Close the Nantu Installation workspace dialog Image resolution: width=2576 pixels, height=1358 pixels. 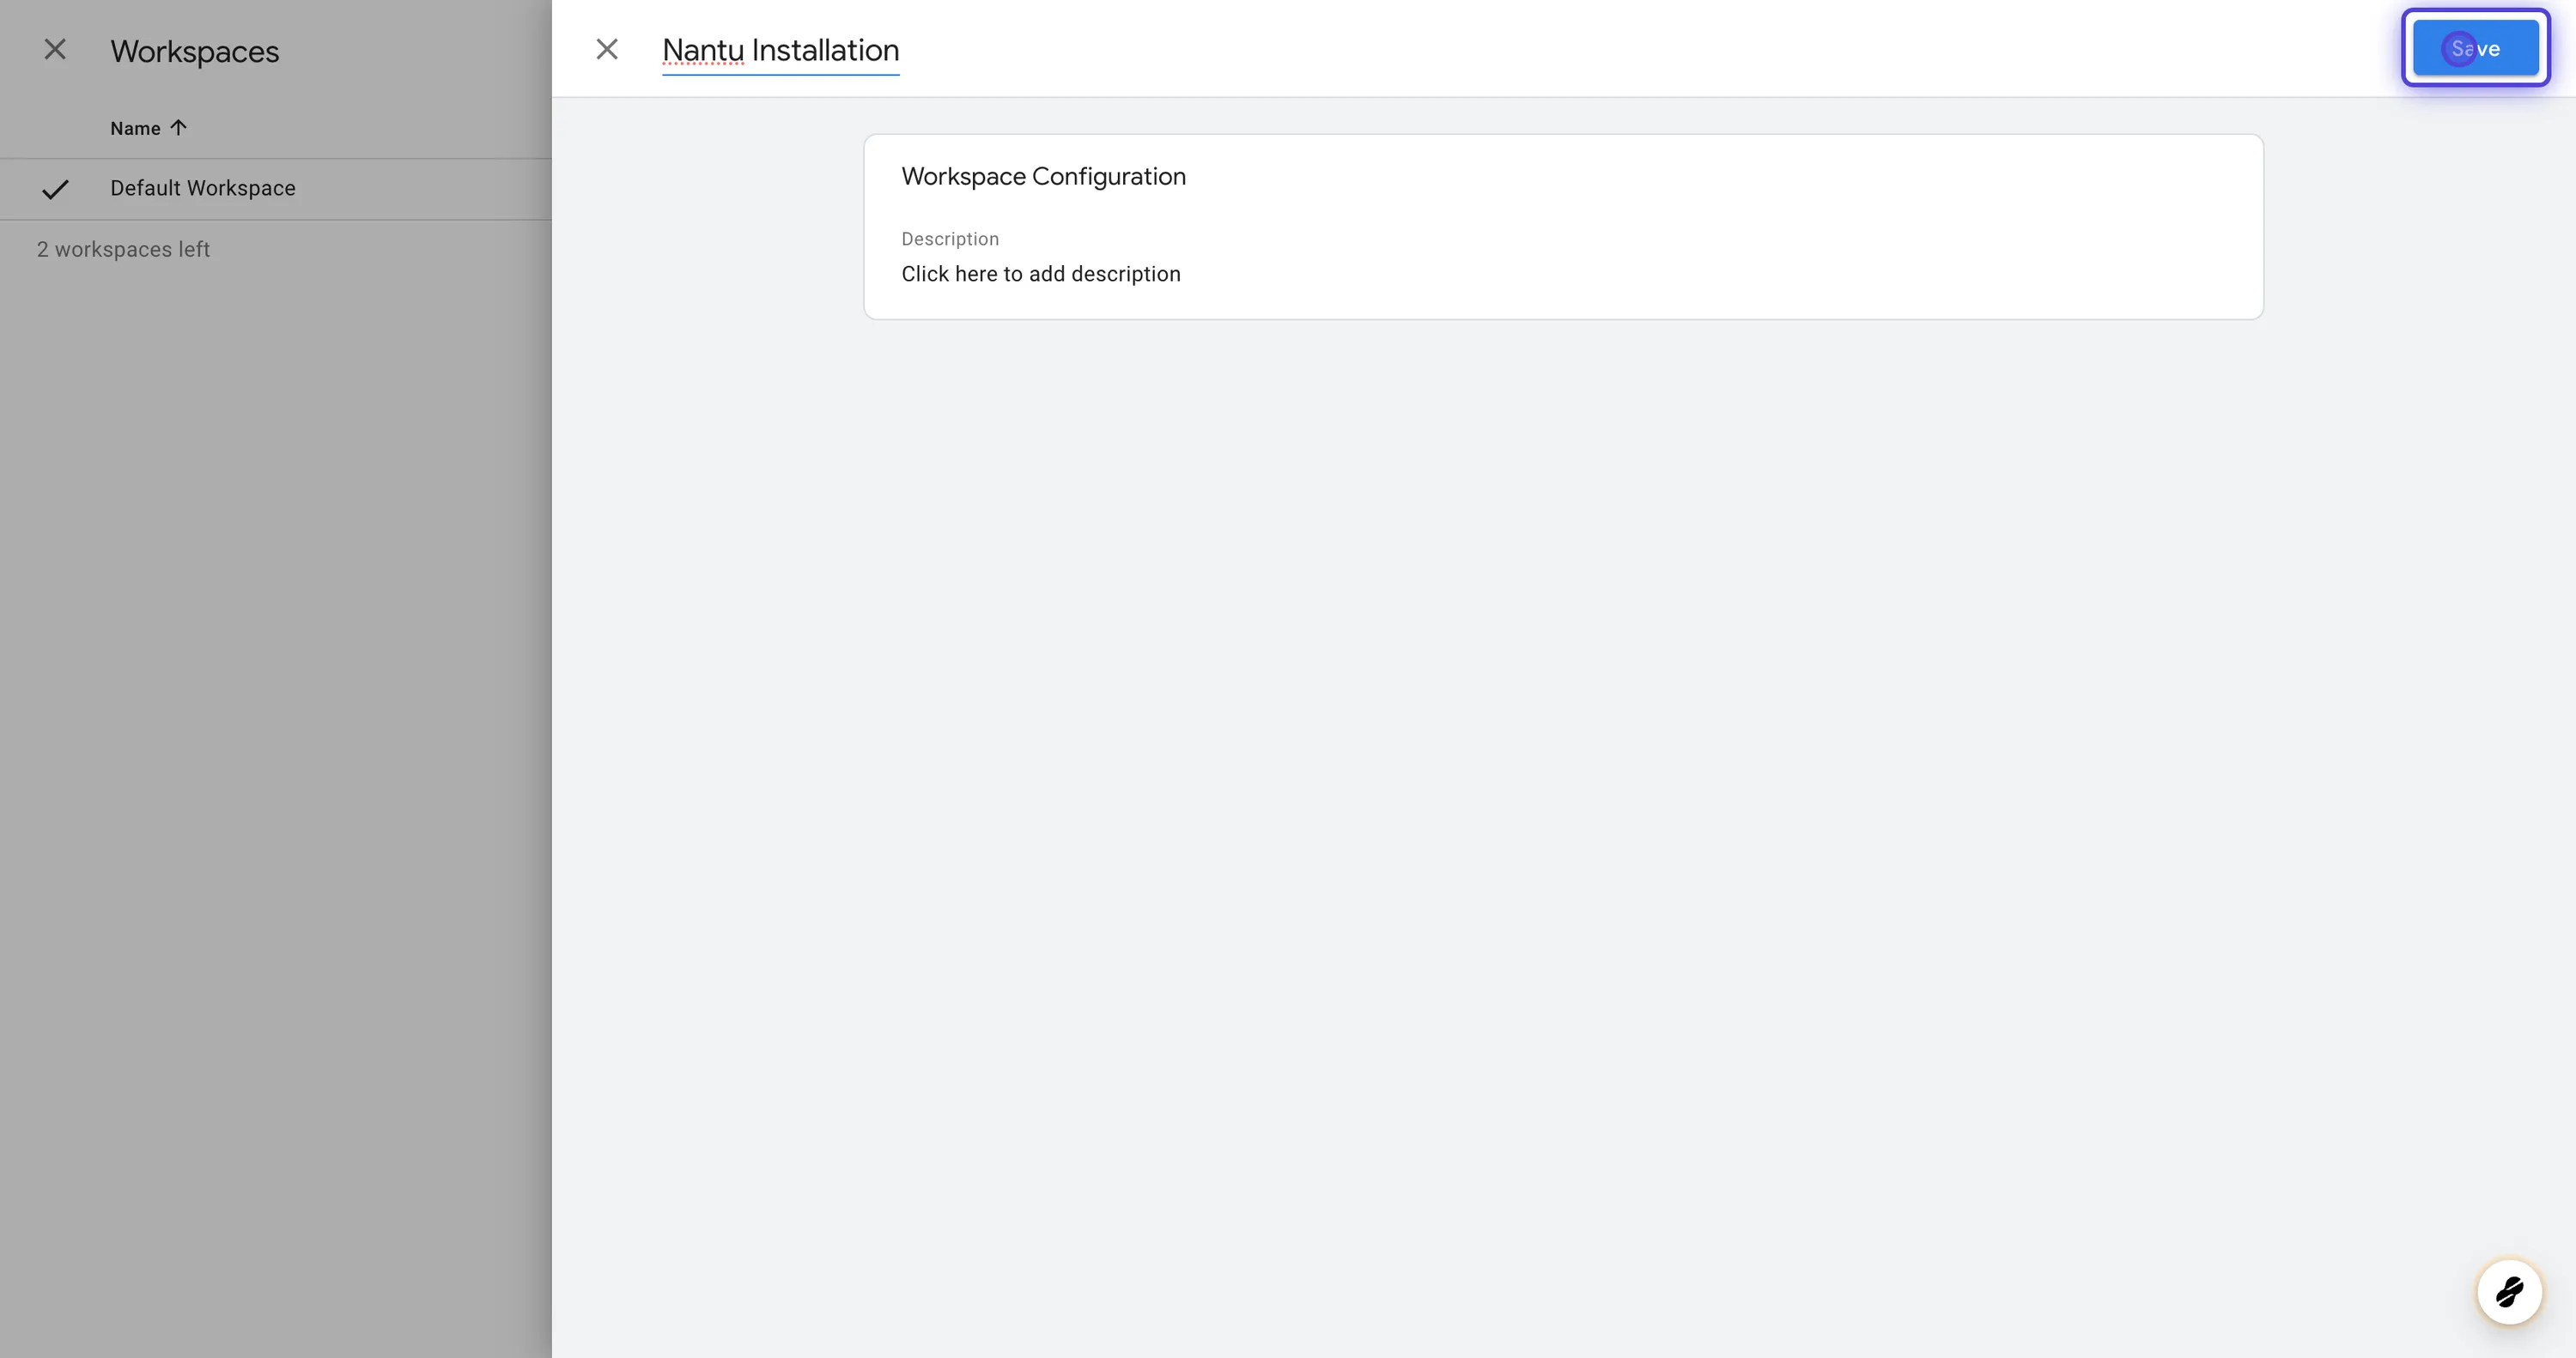(x=606, y=49)
